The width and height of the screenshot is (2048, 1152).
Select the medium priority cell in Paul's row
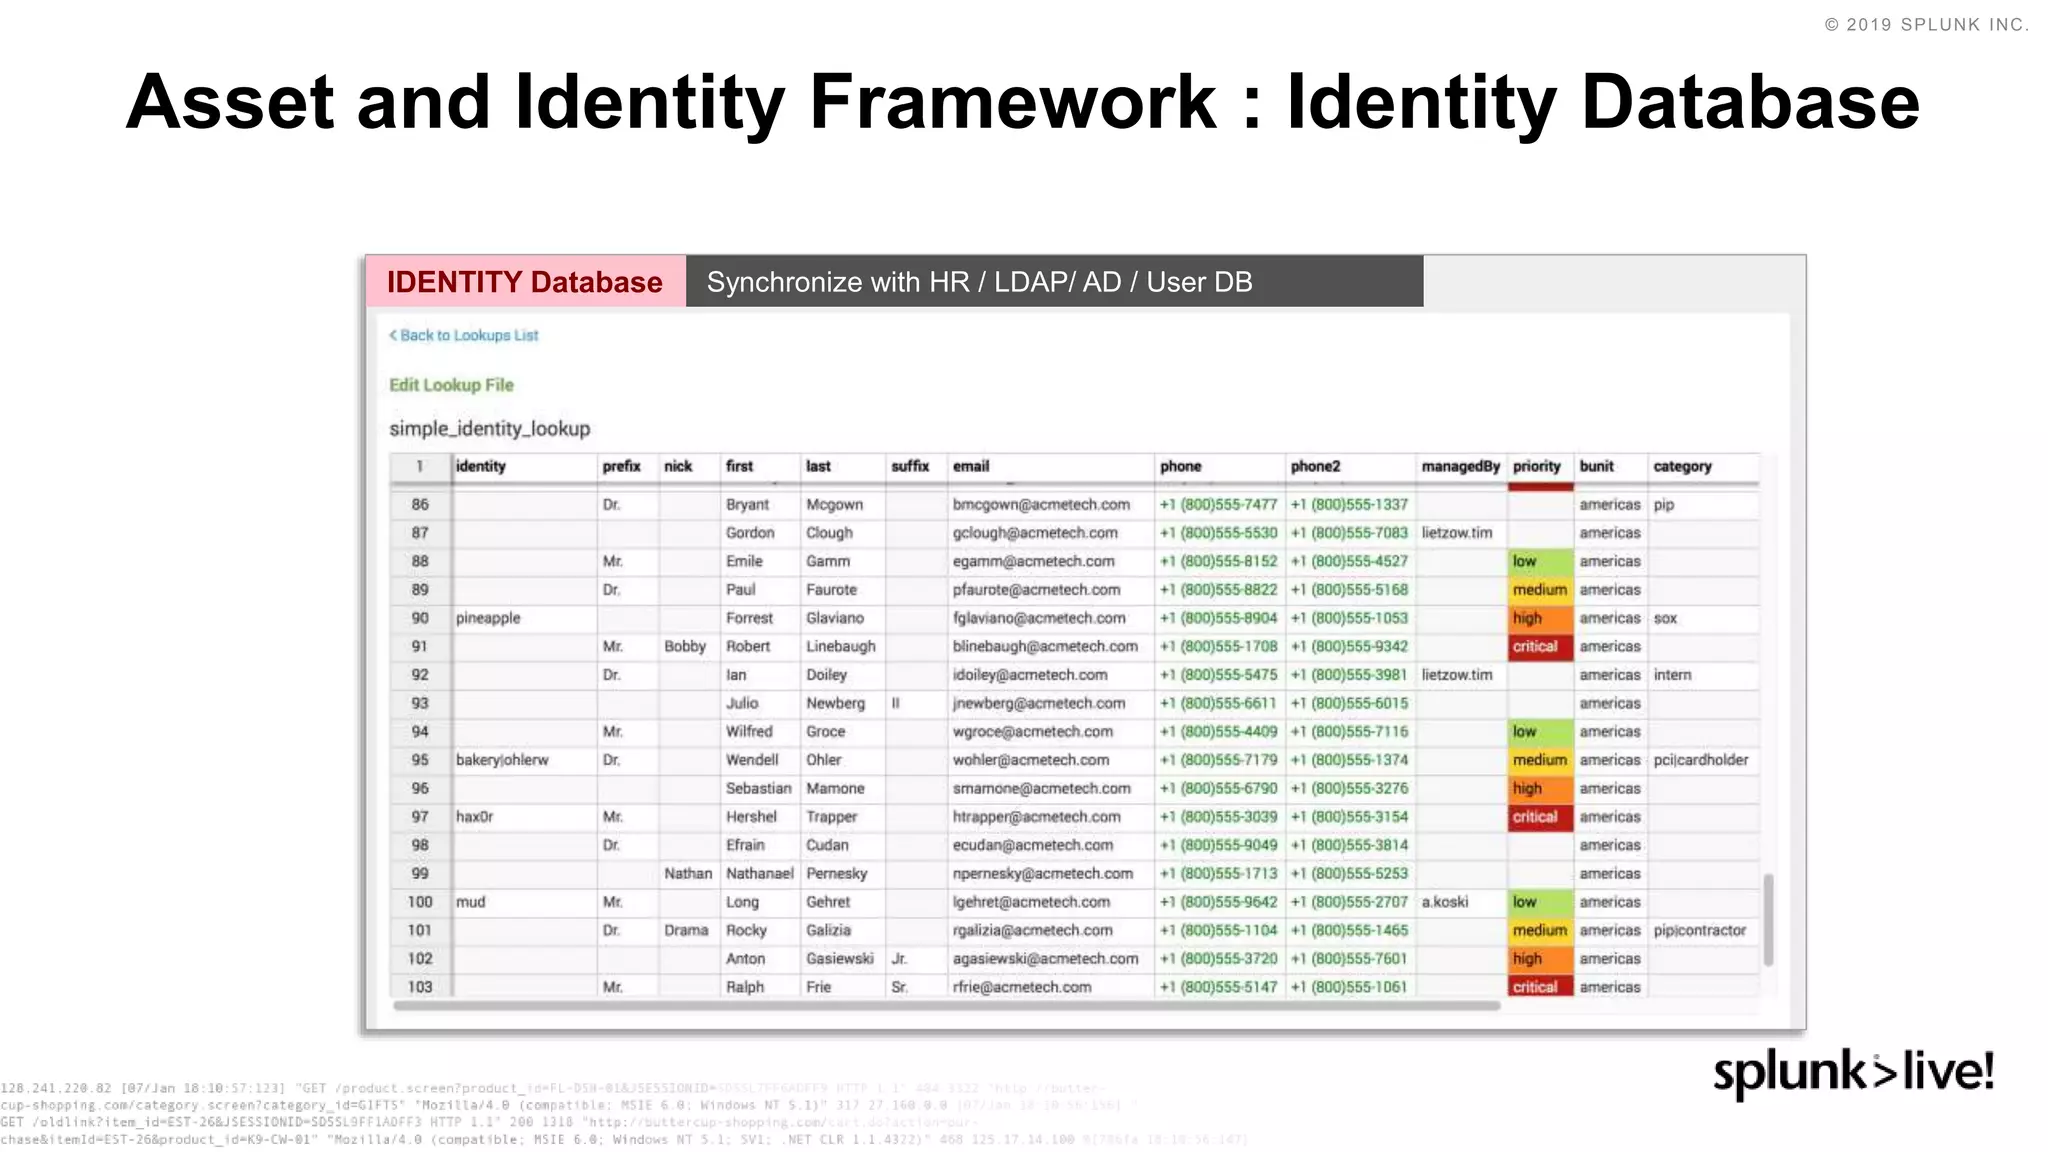pyautogui.click(x=1540, y=590)
